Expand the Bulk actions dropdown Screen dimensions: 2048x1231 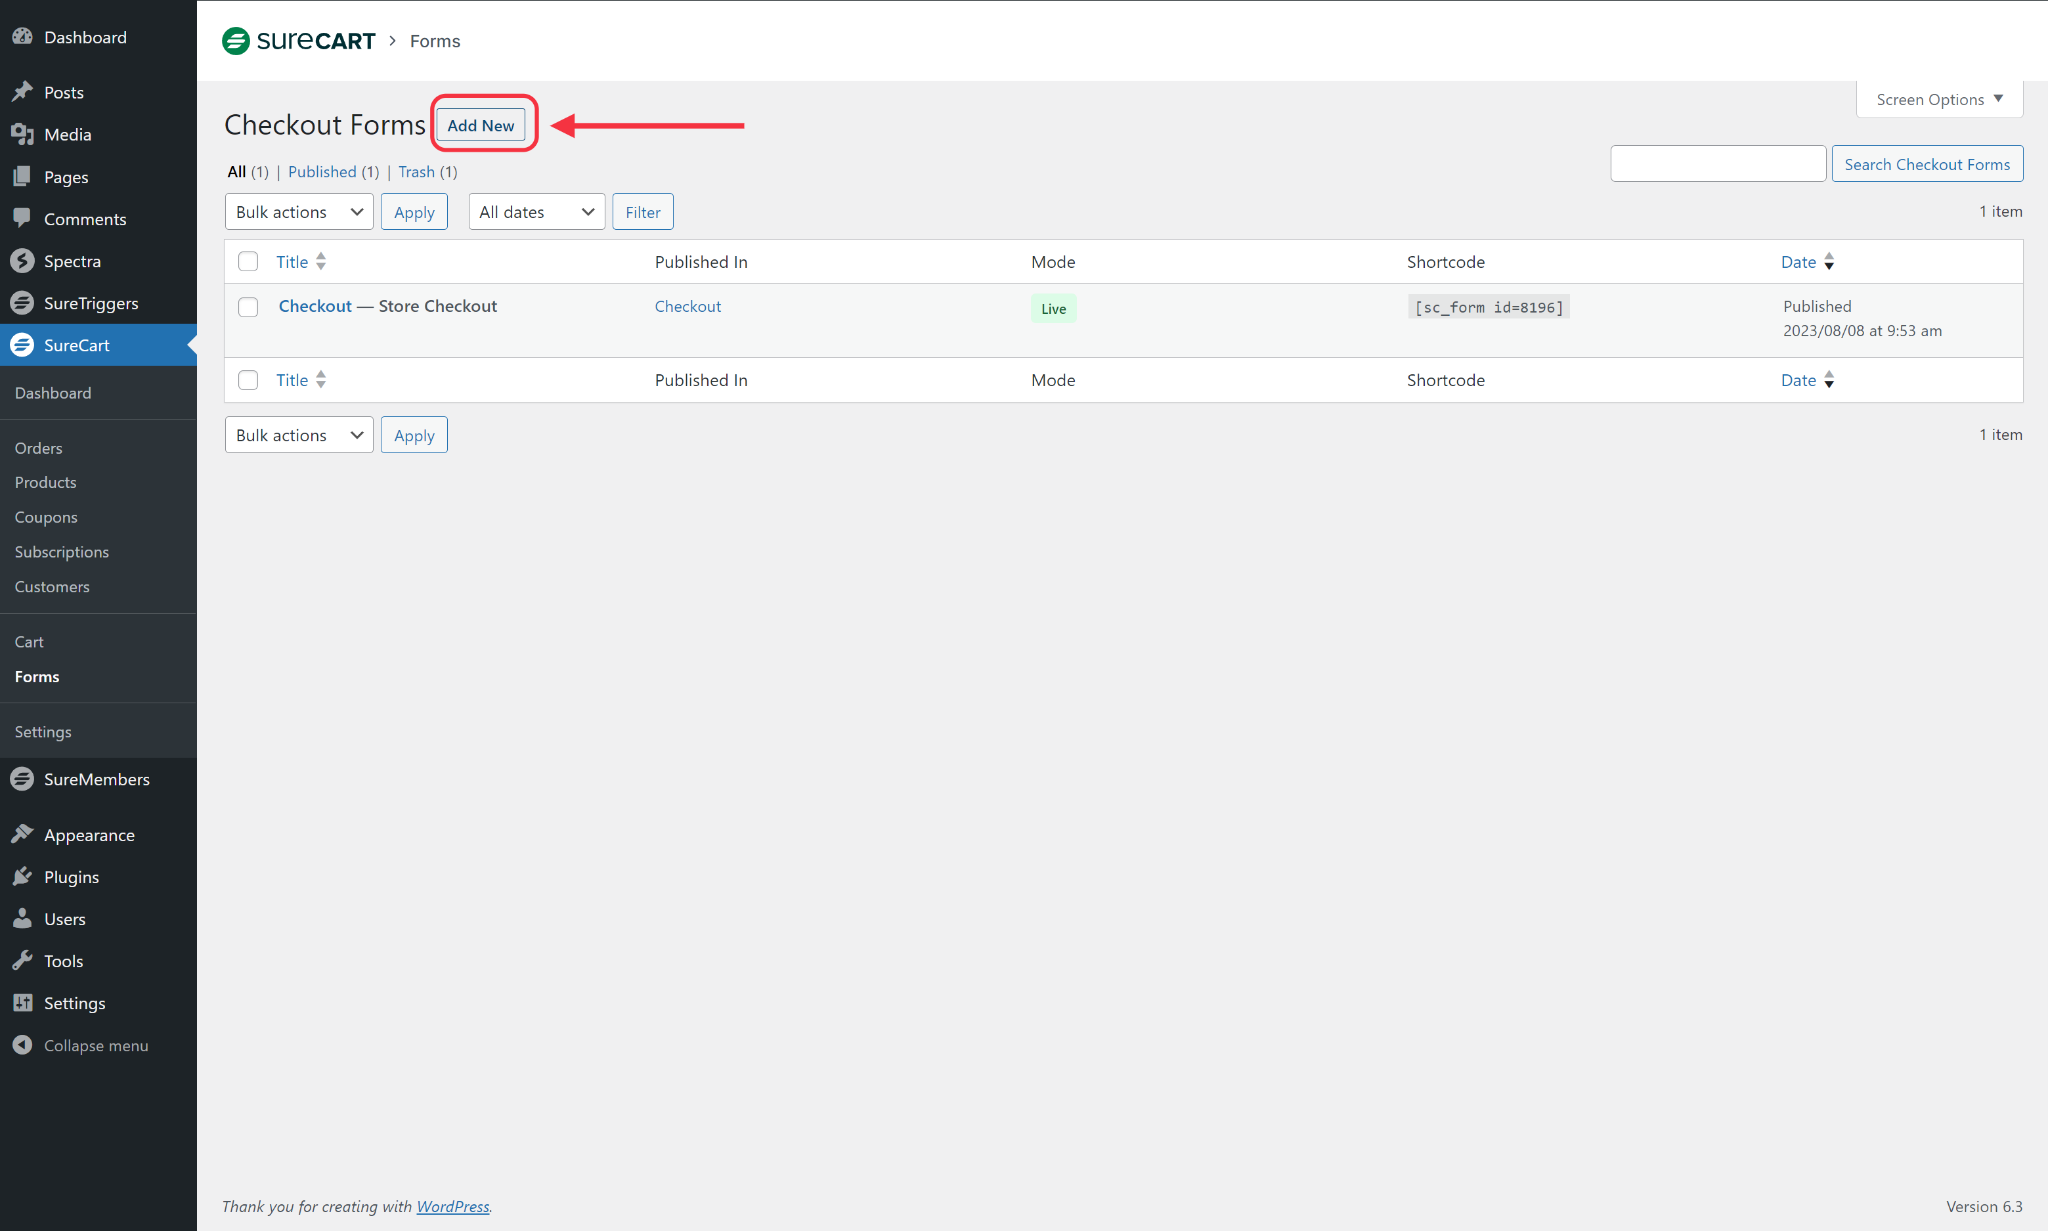[298, 211]
